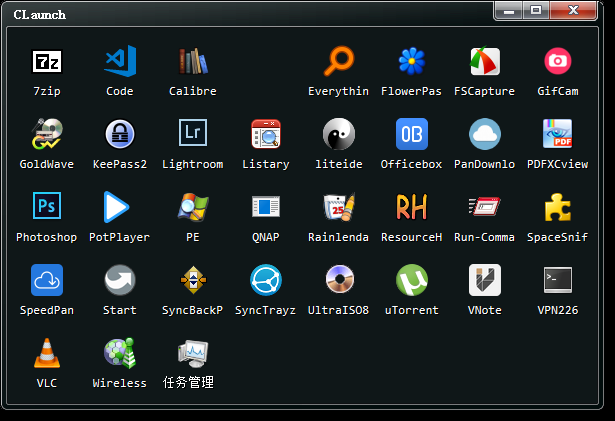Open the PanDownload cloud icon
Viewport: 615px width, 421px height.
click(x=485, y=134)
